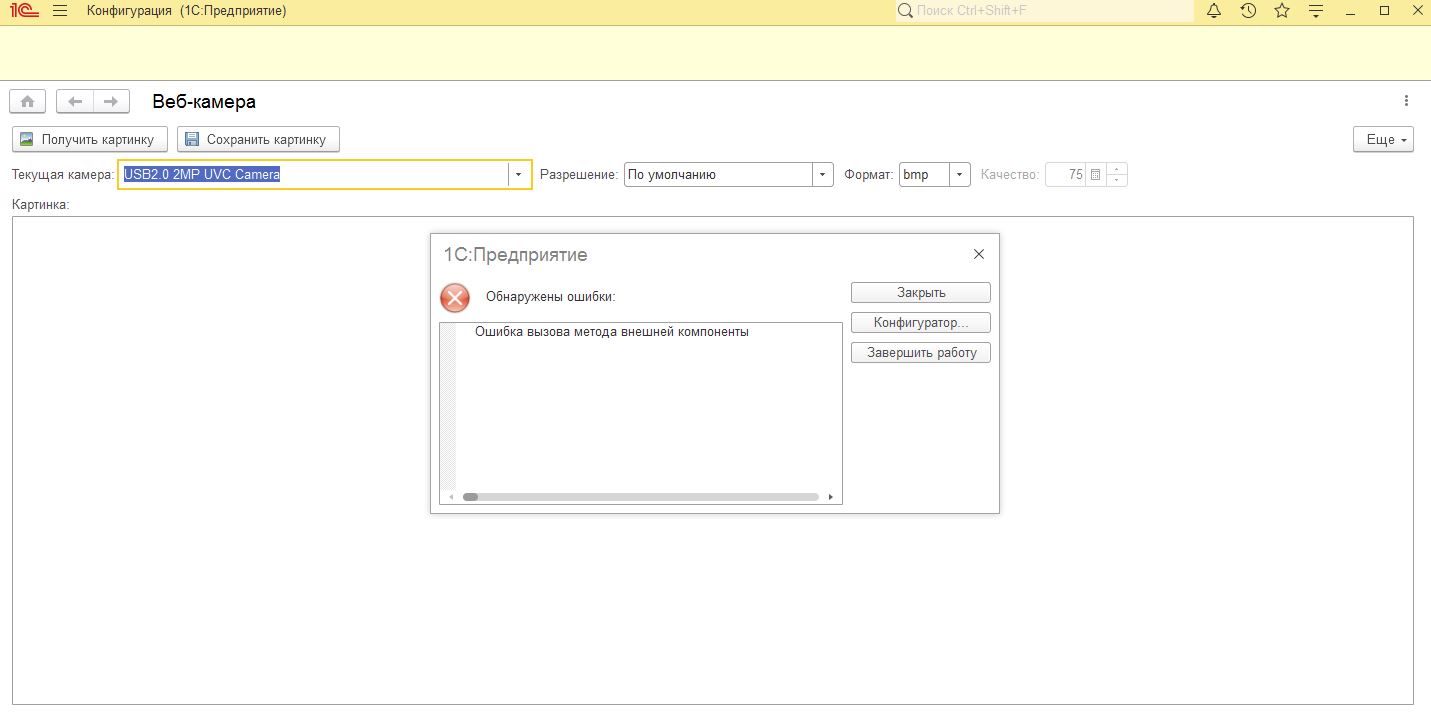Open favorites star icon
Screen dimensions: 1431x718
point(1282,11)
